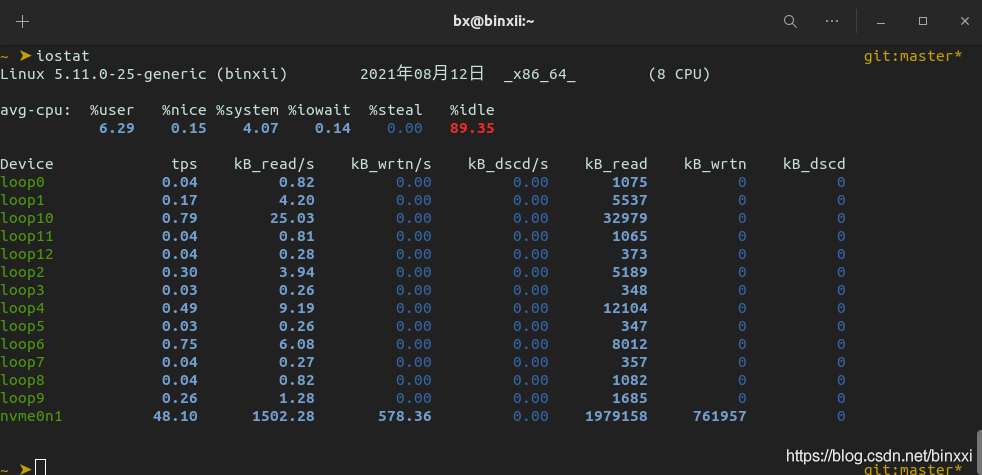Click the loop12 device name
The image size is (982, 475).
click(27, 254)
